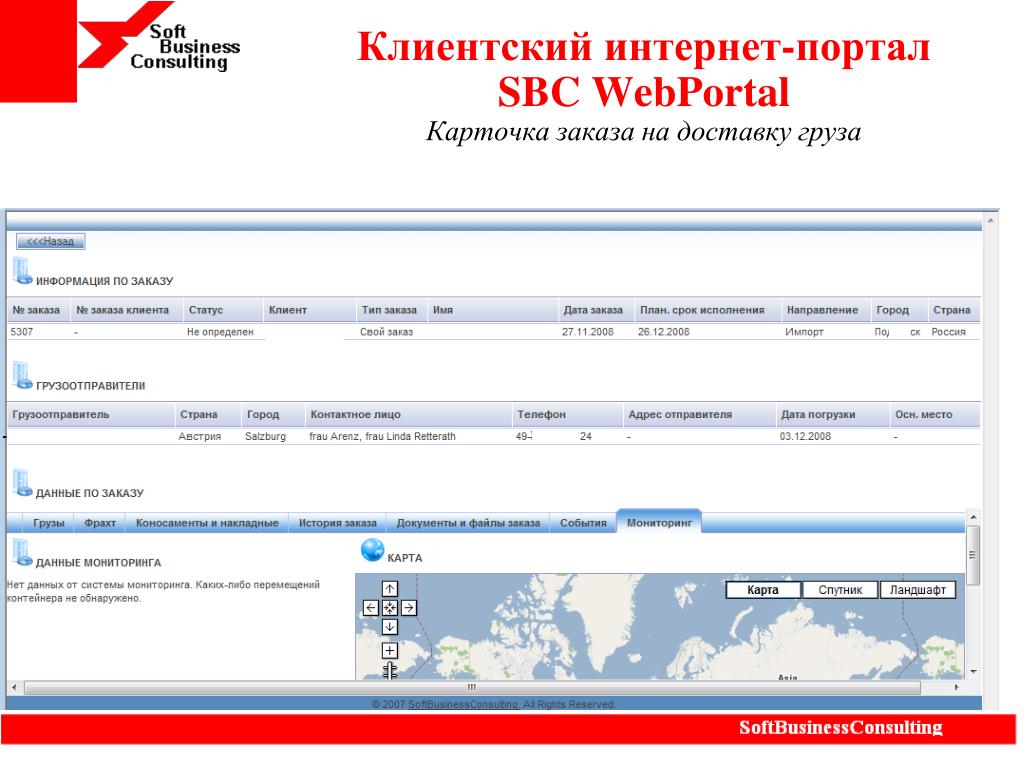Switch map to Карта view

tap(763, 590)
